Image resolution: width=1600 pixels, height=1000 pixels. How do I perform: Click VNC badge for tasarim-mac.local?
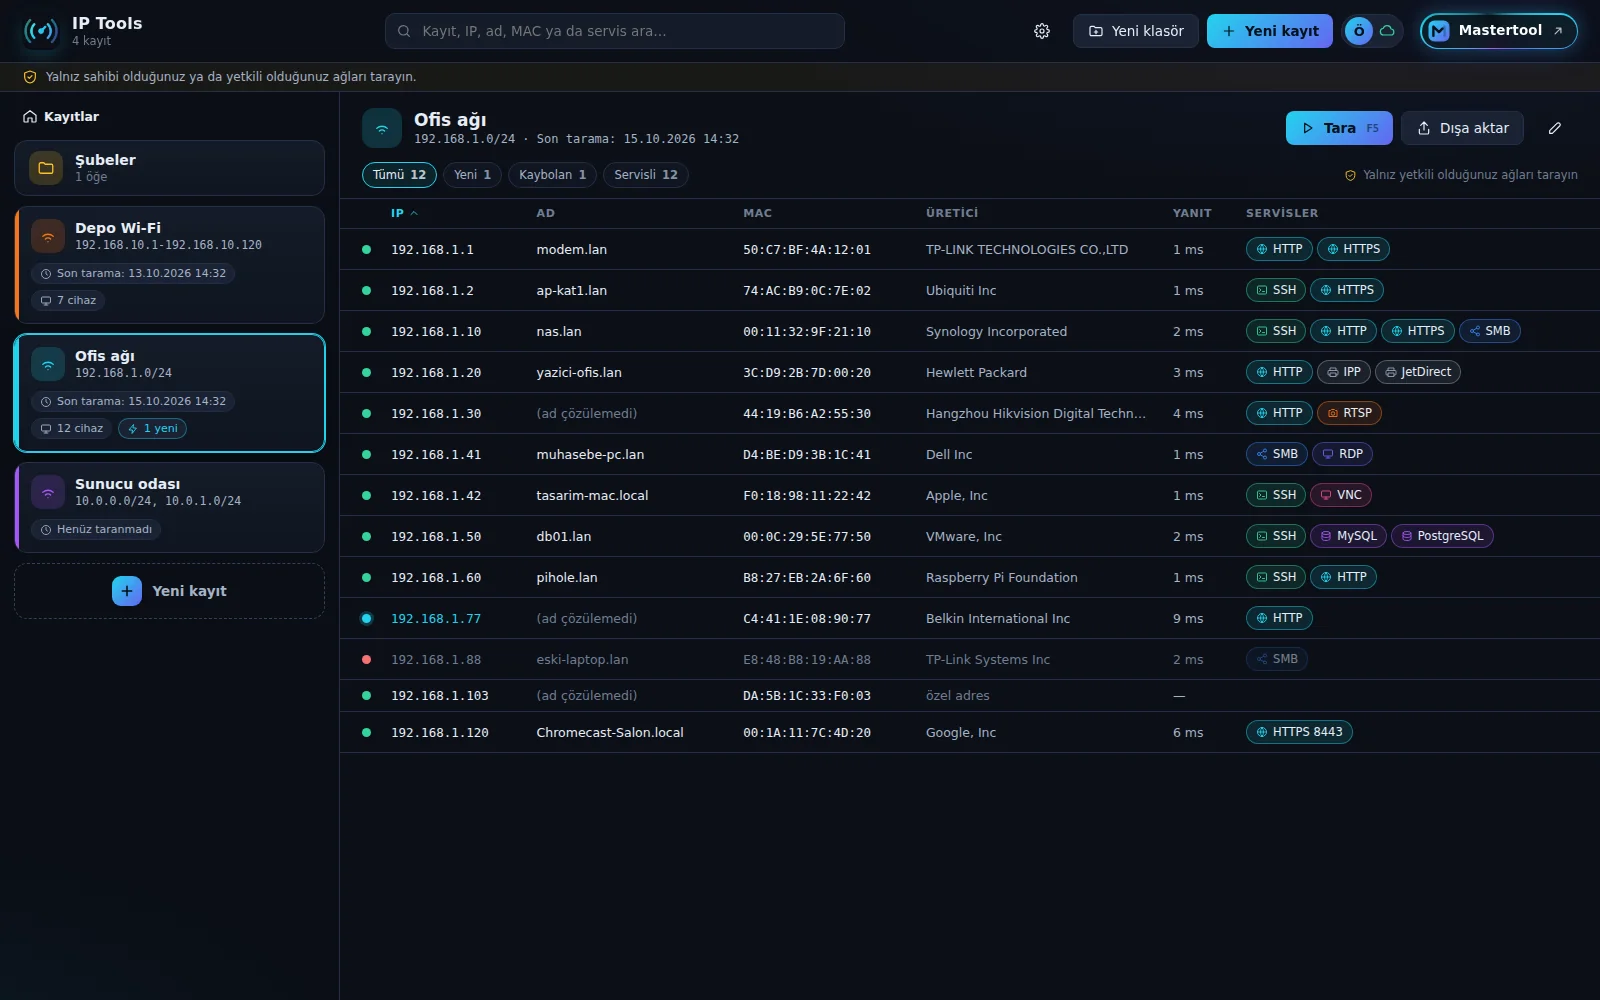pyautogui.click(x=1341, y=495)
